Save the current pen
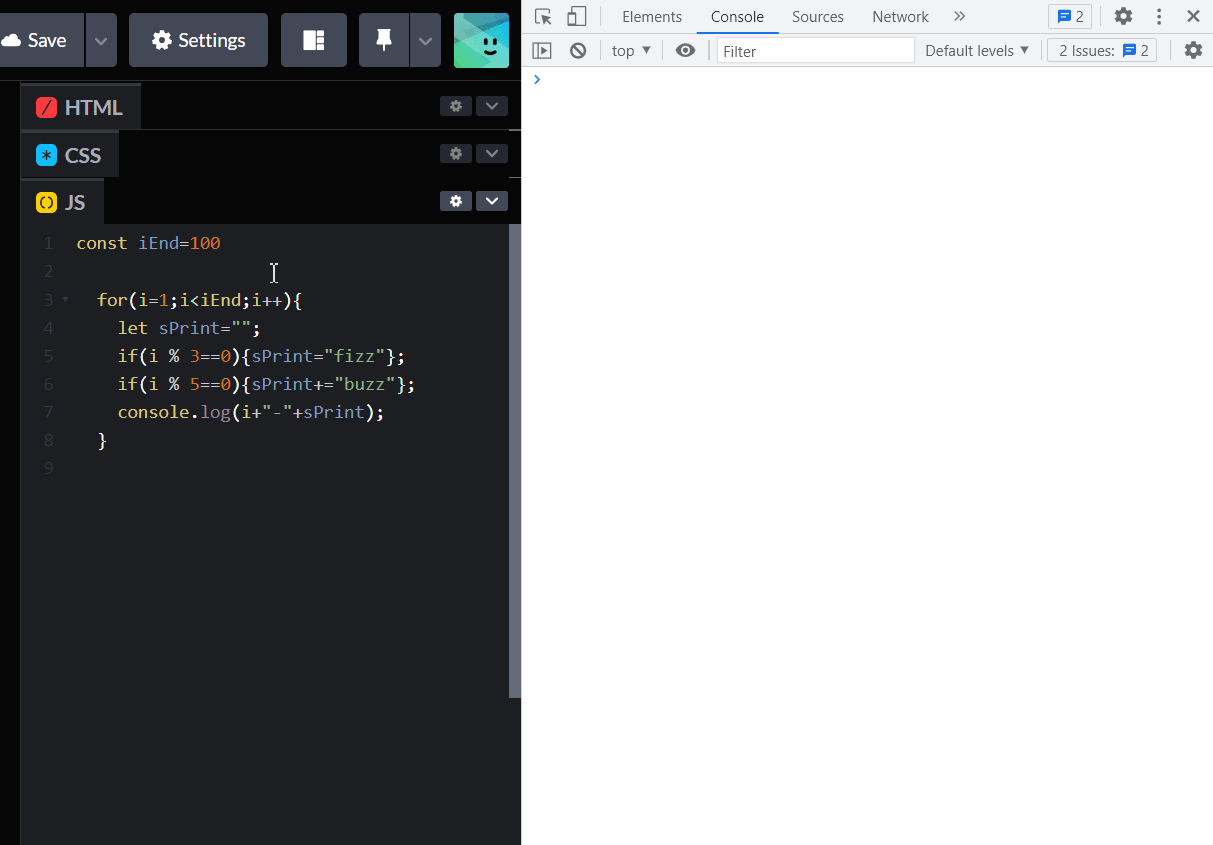The height and width of the screenshot is (845, 1213). 42,40
